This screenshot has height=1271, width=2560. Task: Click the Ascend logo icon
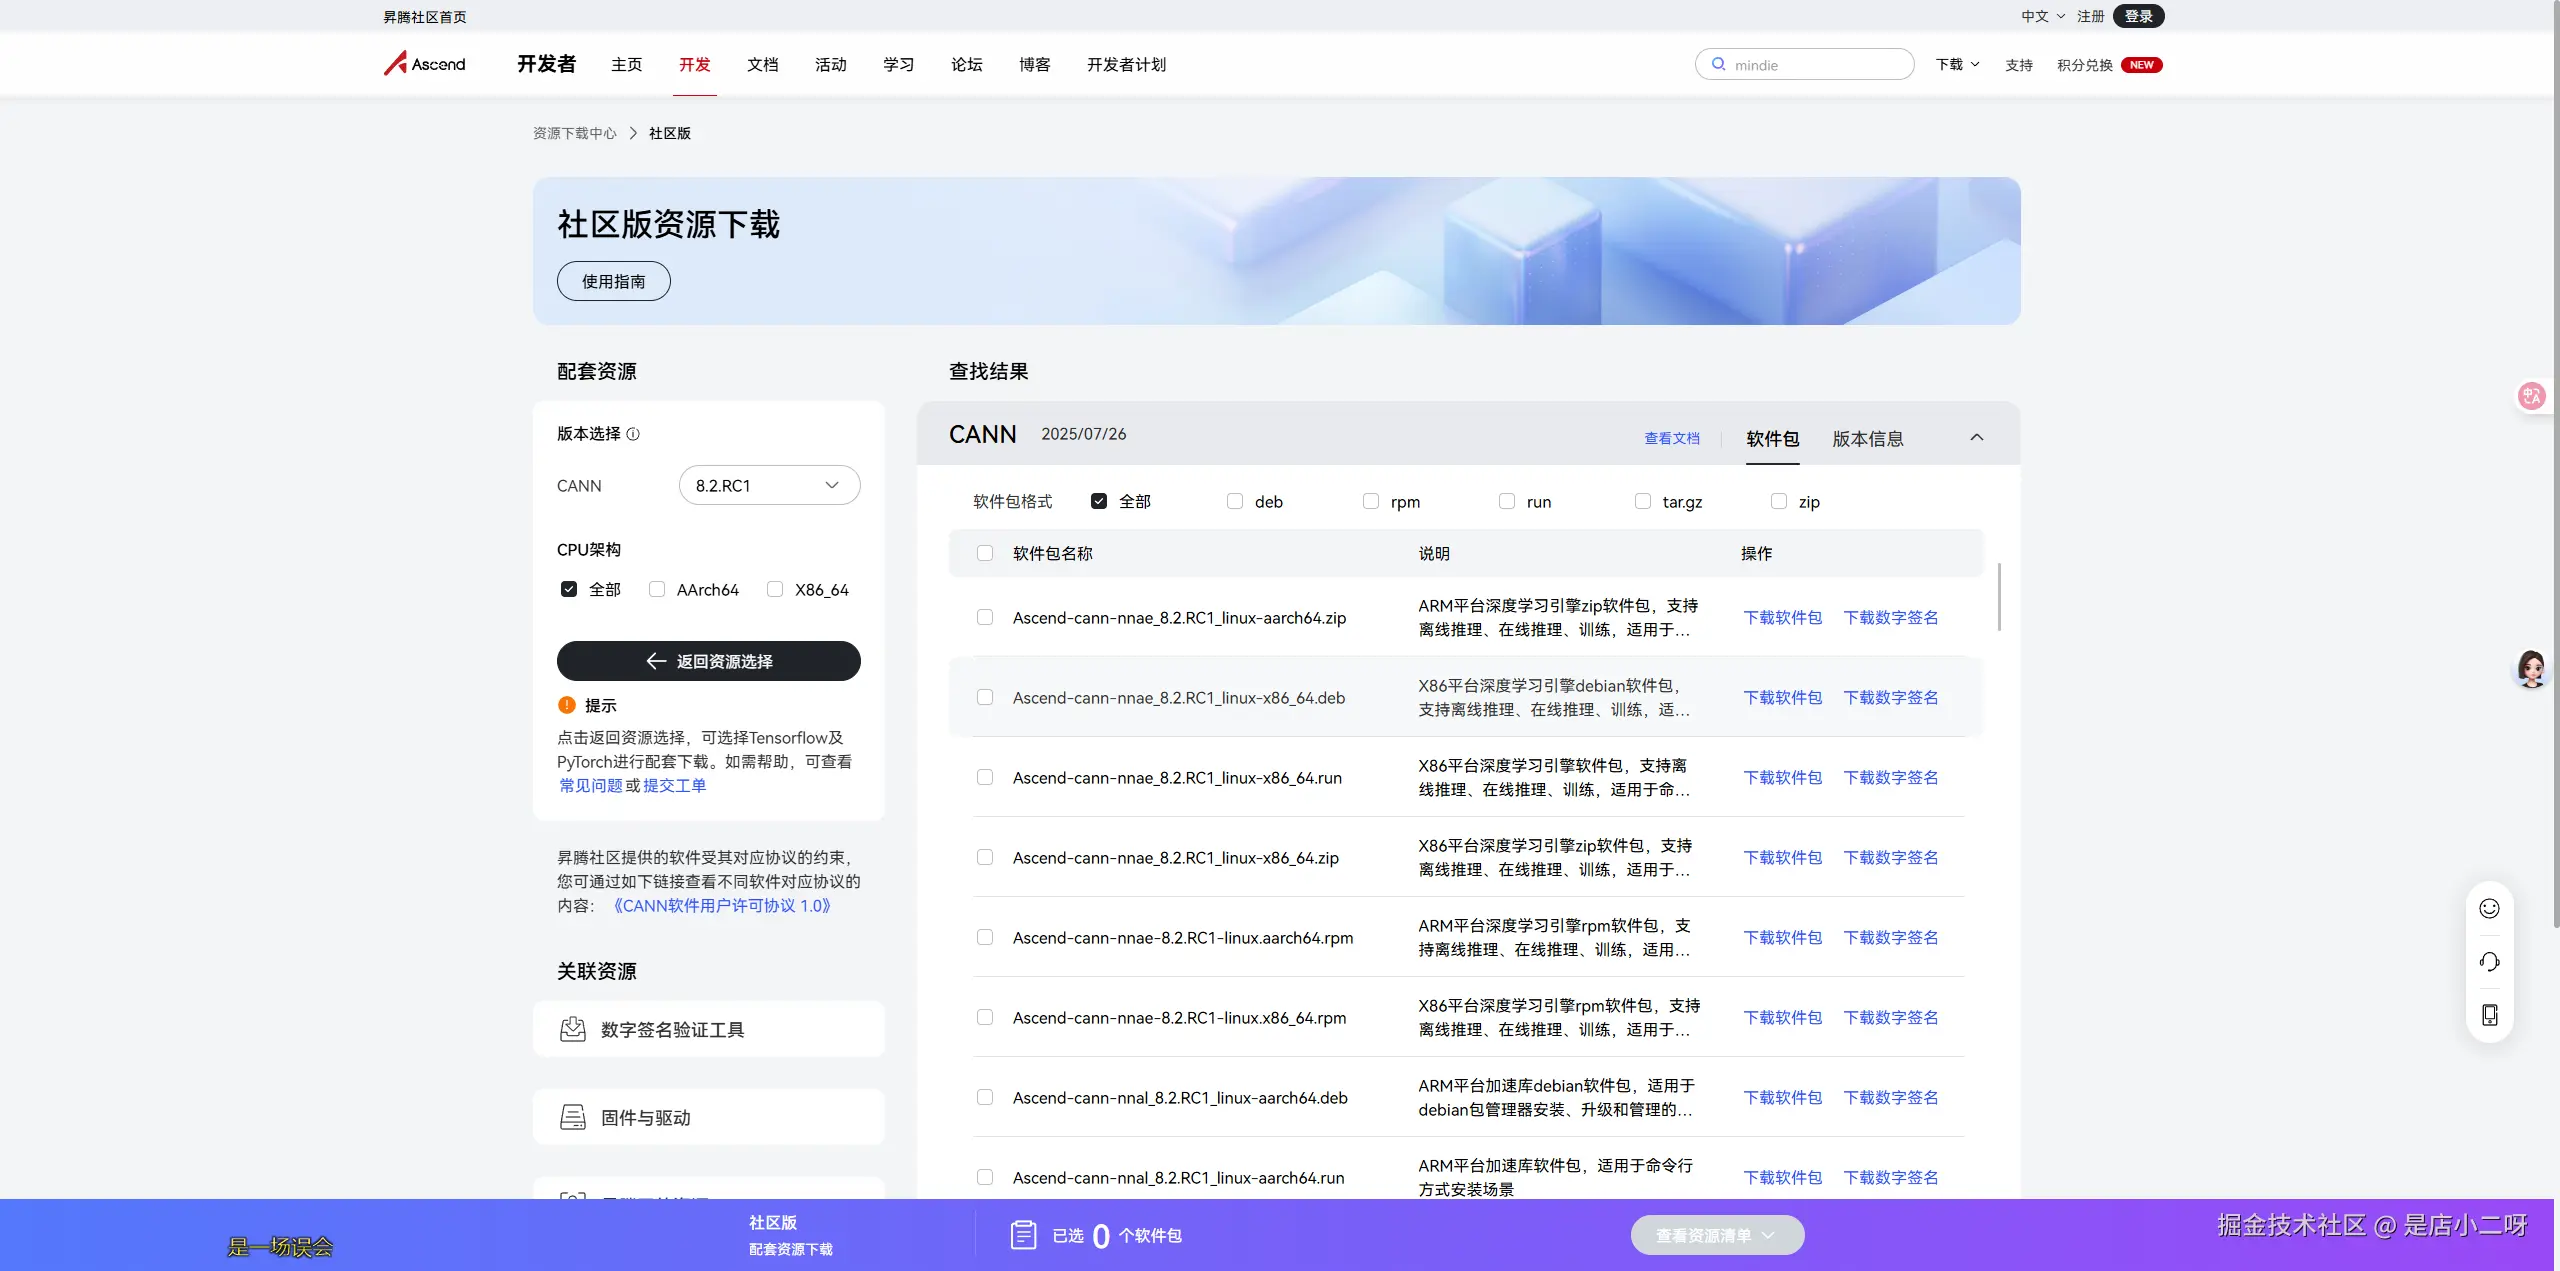396,64
